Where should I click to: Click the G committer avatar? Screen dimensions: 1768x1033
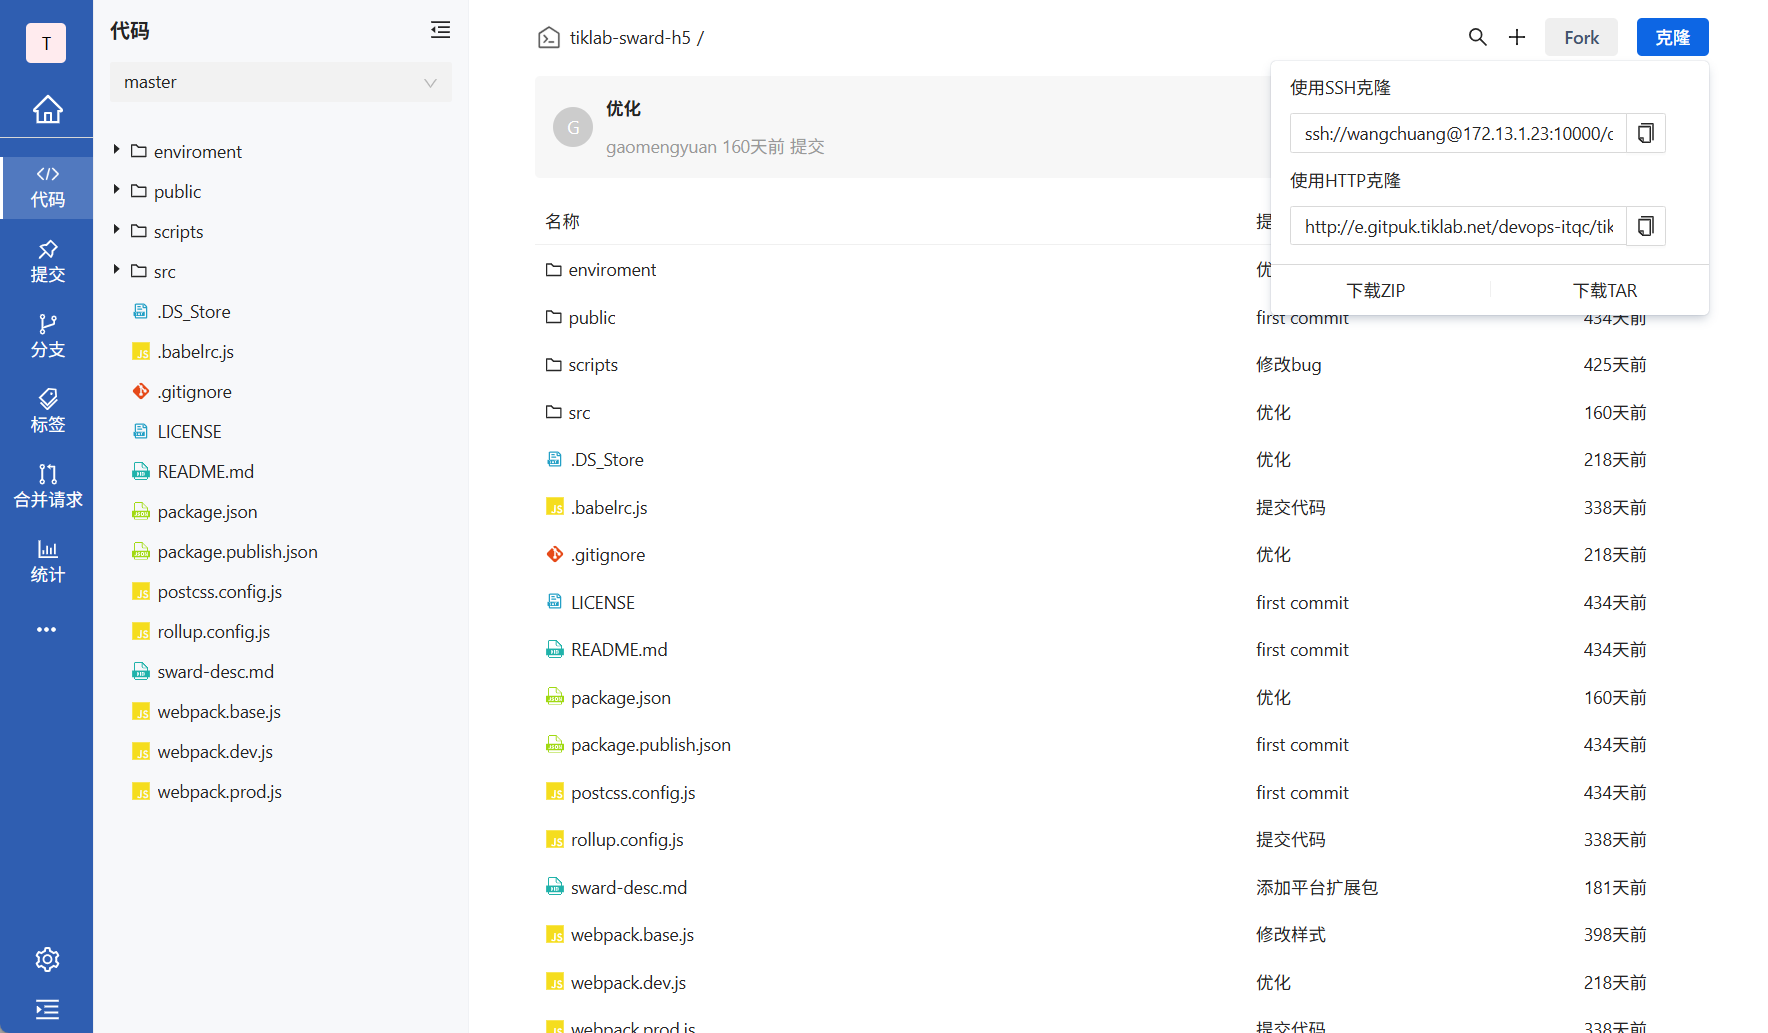573,127
